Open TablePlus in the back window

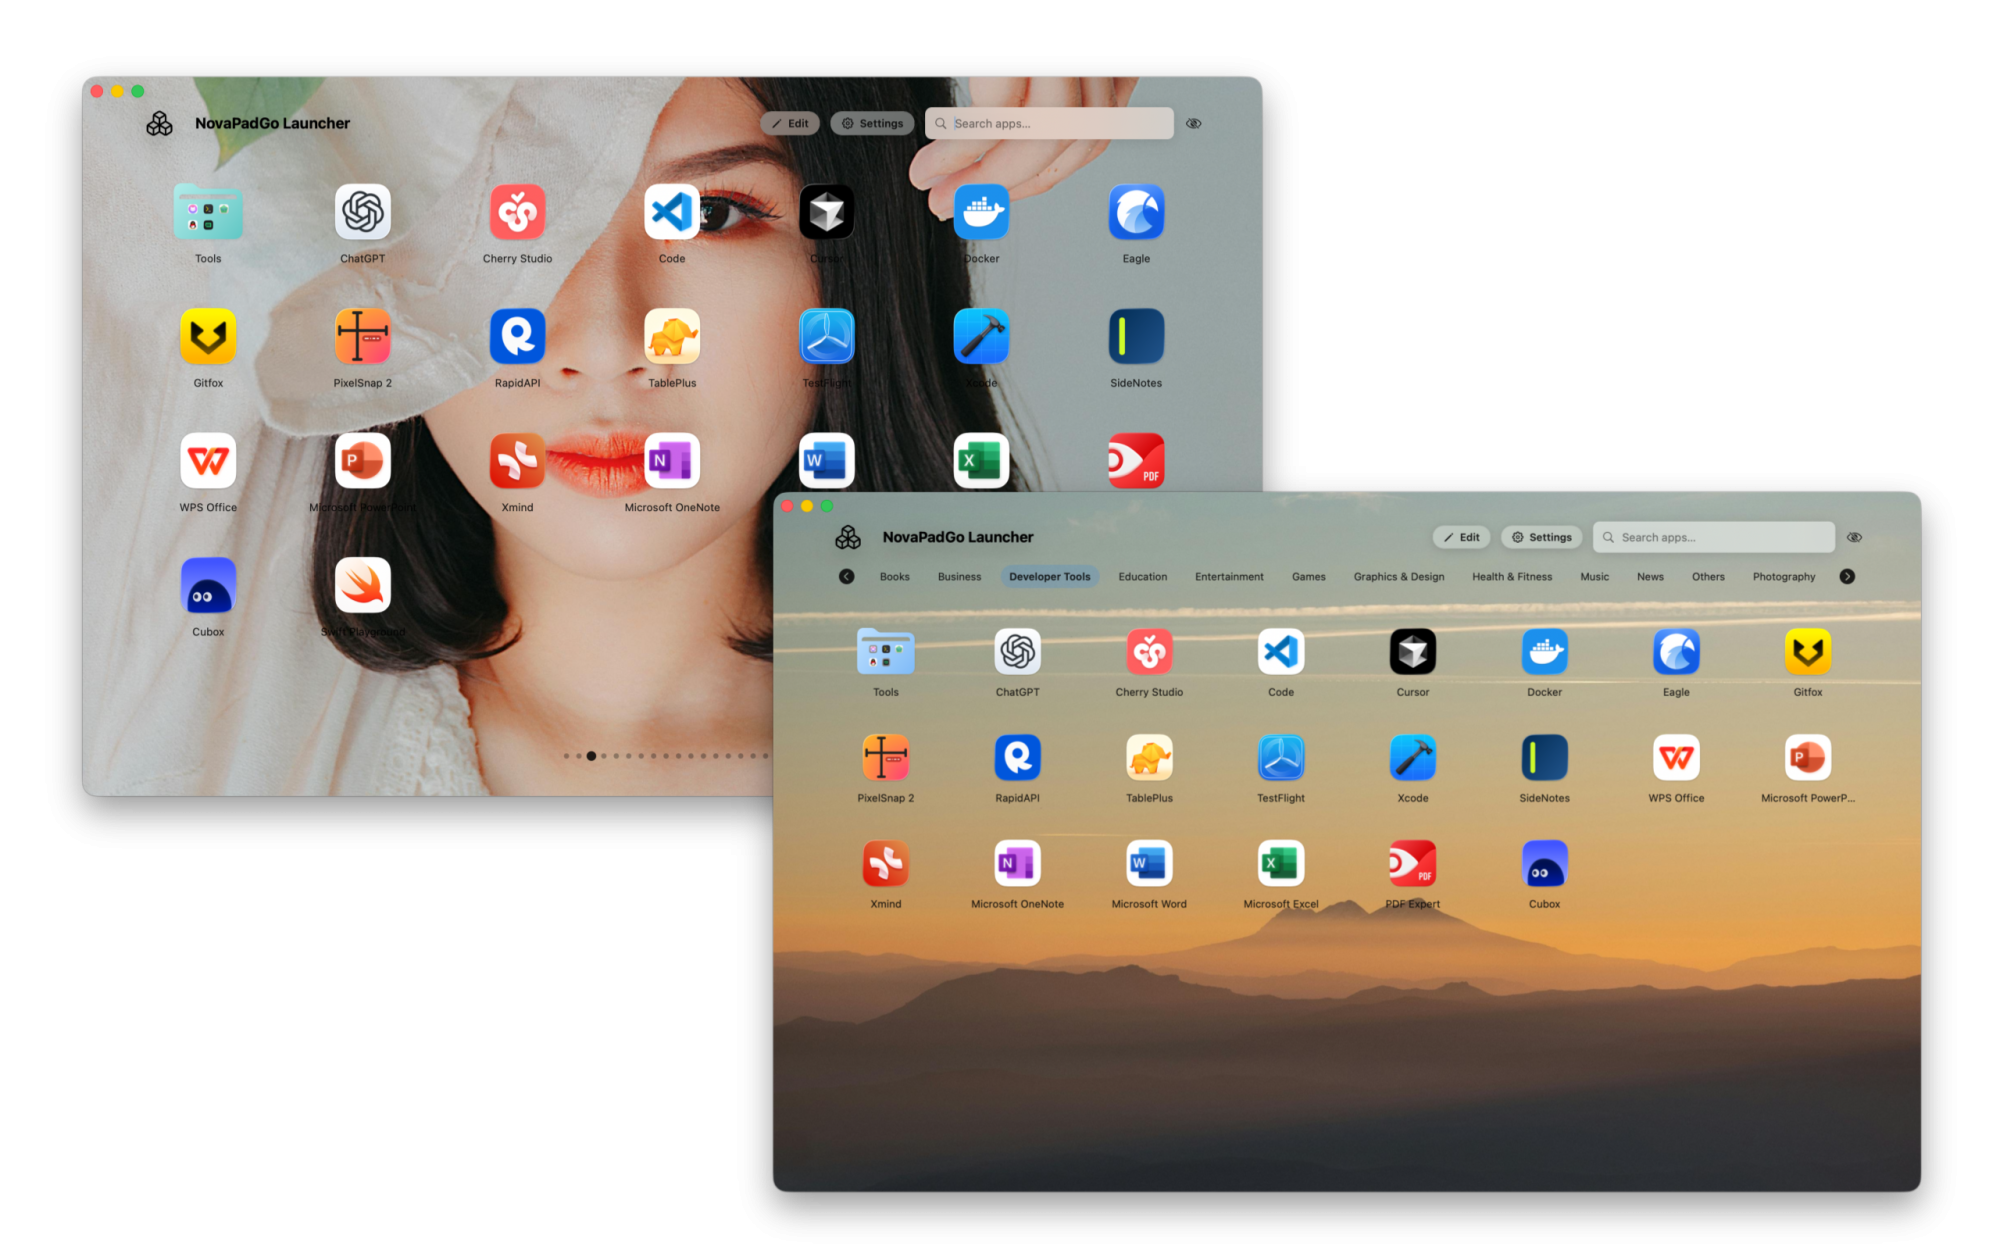(672, 337)
